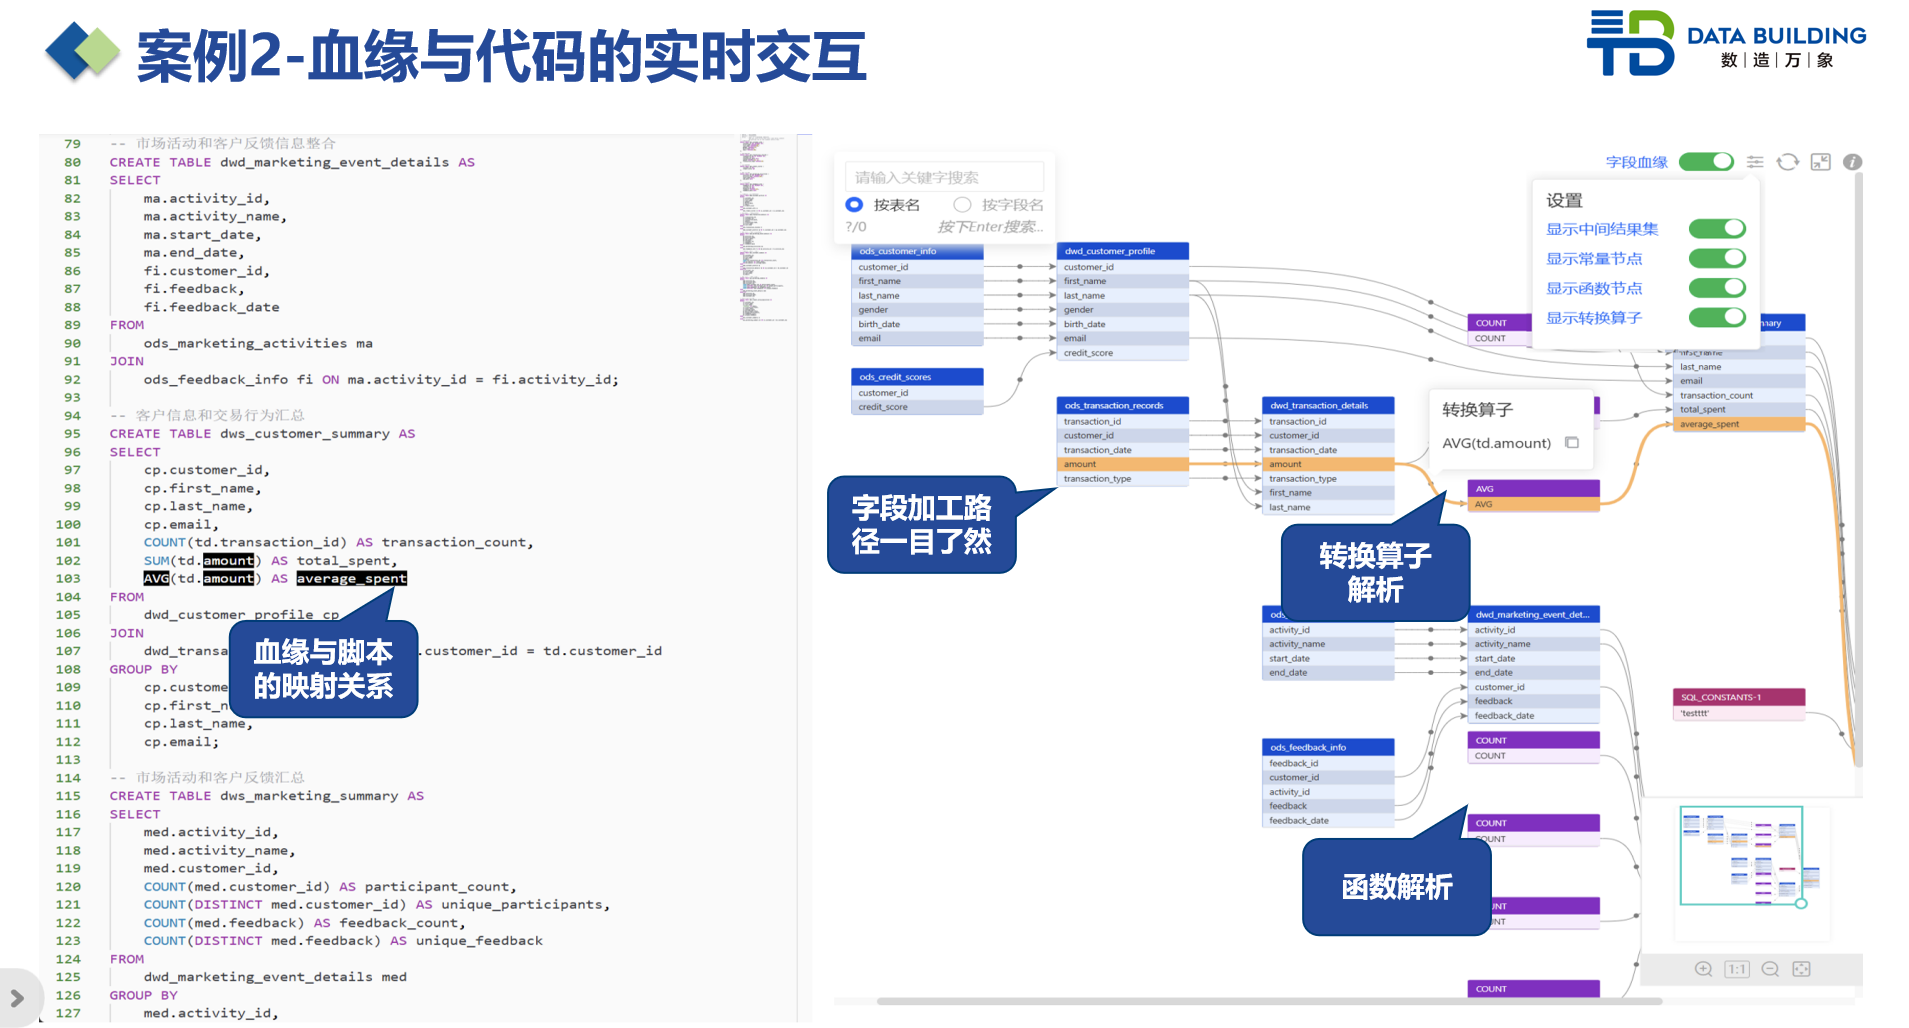Click dws_customer_summary in code line 95

[304, 434]
